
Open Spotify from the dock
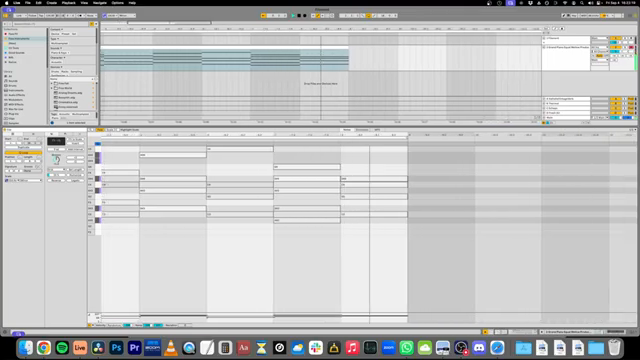click(x=62, y=348)
